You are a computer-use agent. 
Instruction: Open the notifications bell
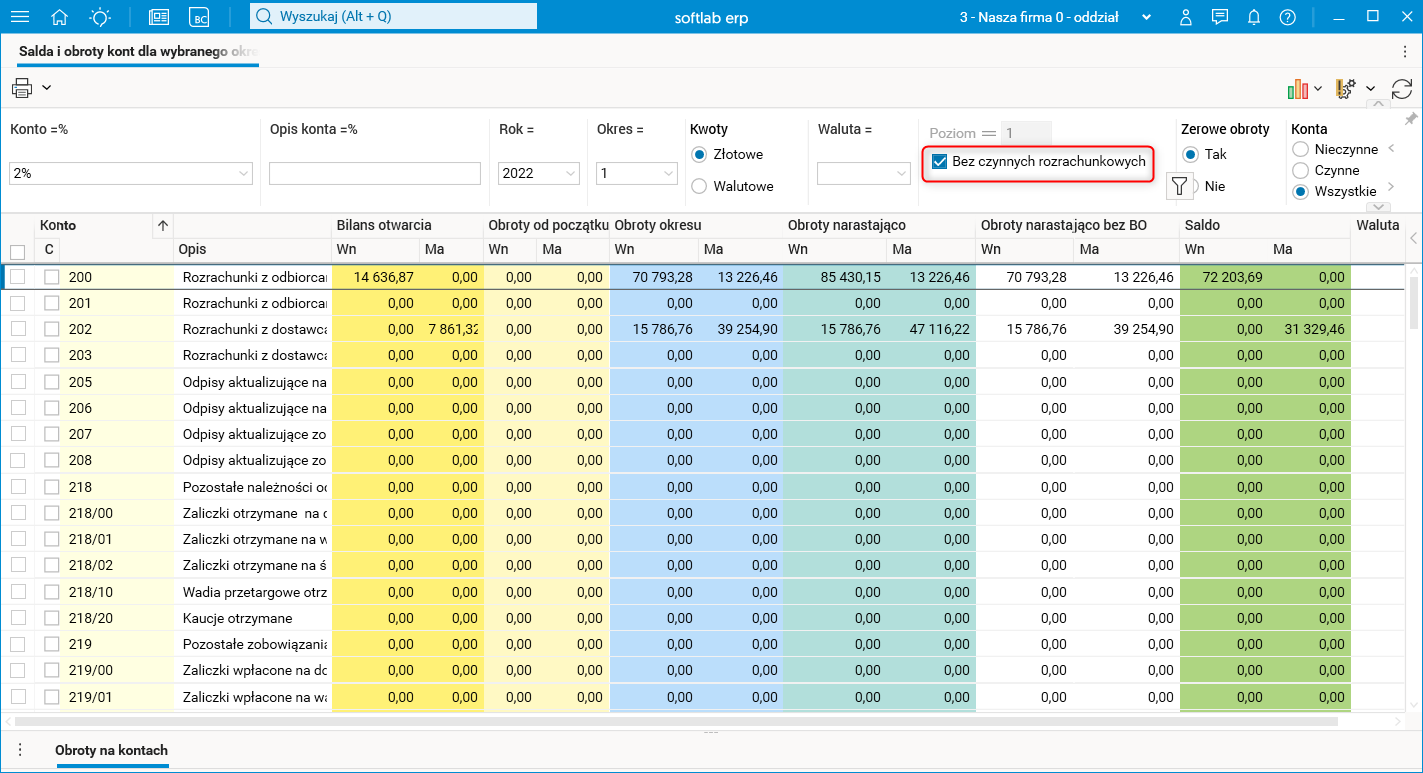point(1254,17)
